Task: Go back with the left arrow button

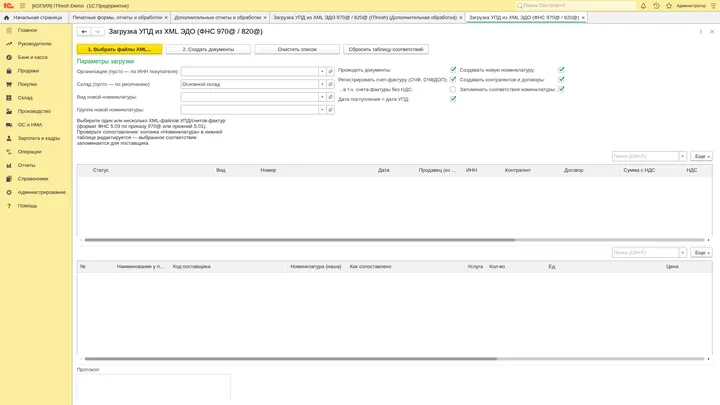Action: pos(84,32)
